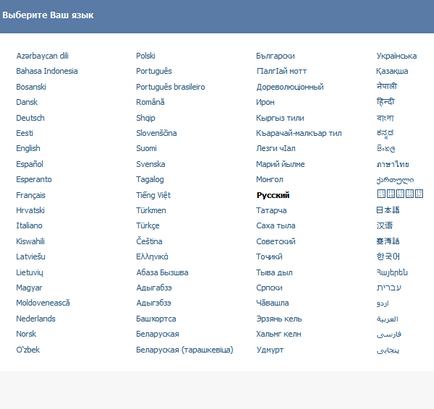Select Дореволюціонный language variant
This screenshot has width=434, height=409.
coord(290,87)
